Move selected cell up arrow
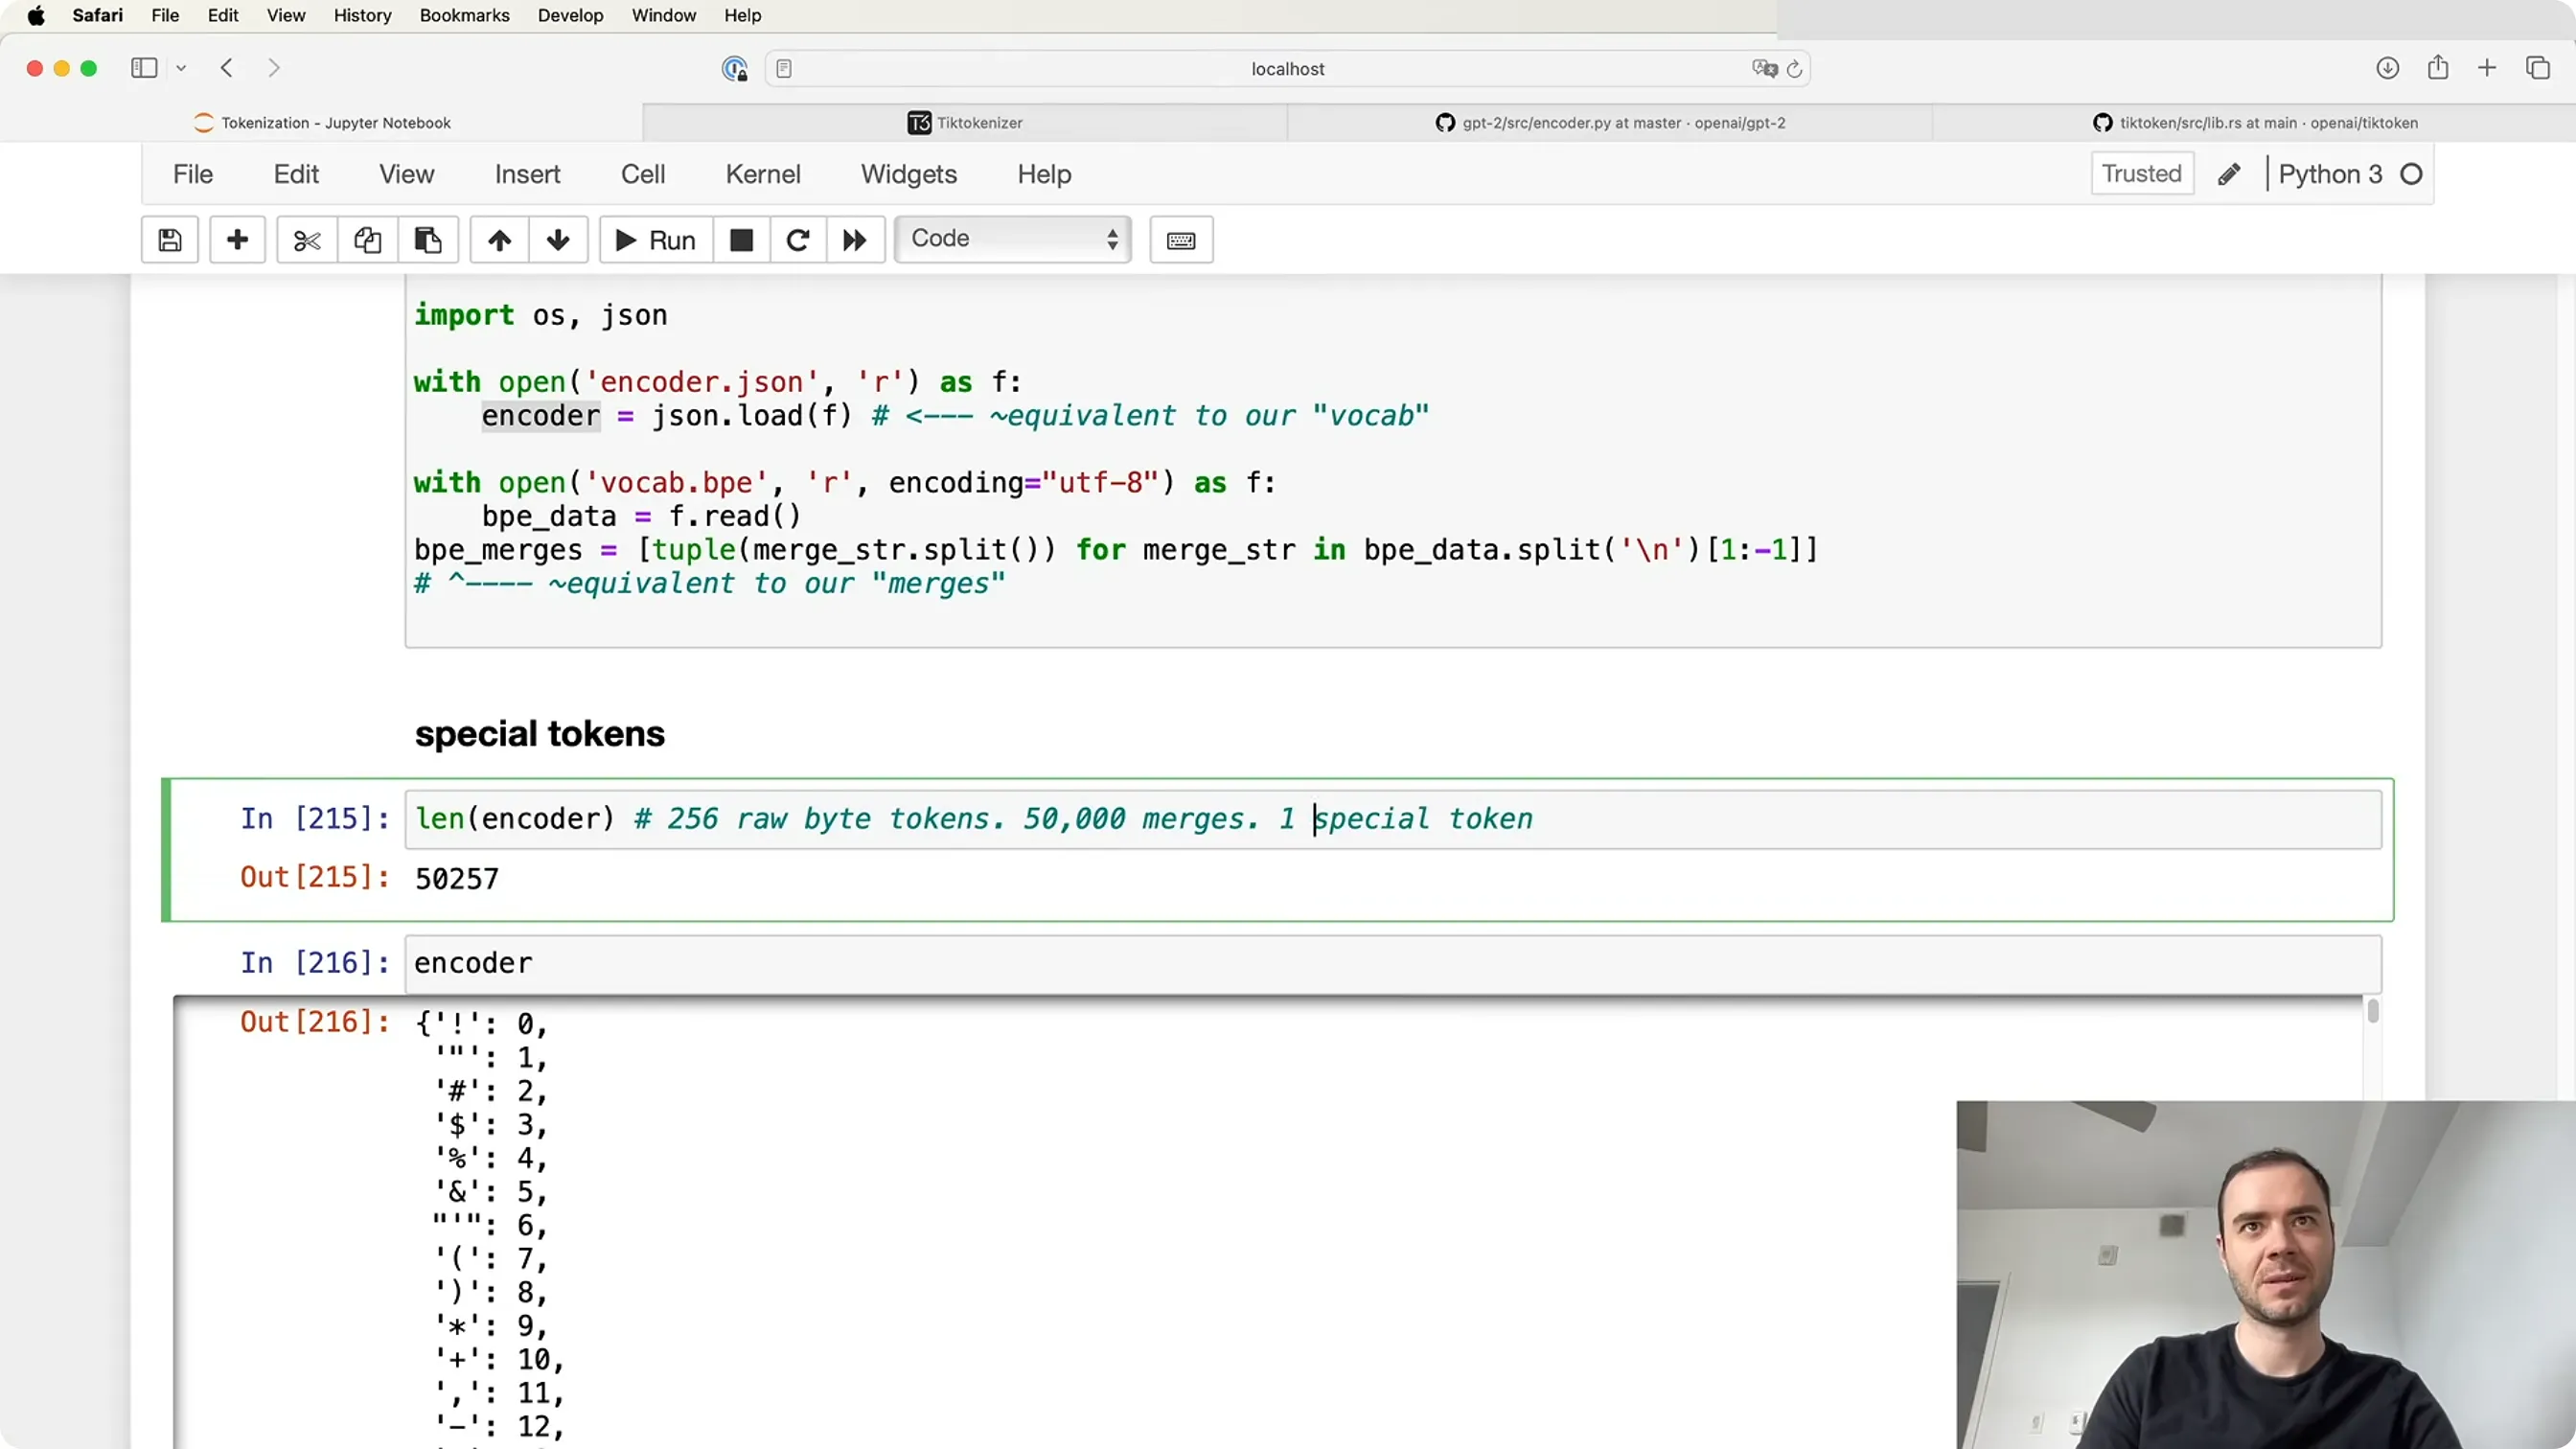Image resolution: width=2576 pixels, height=1449 pixels. coord(499,240)
